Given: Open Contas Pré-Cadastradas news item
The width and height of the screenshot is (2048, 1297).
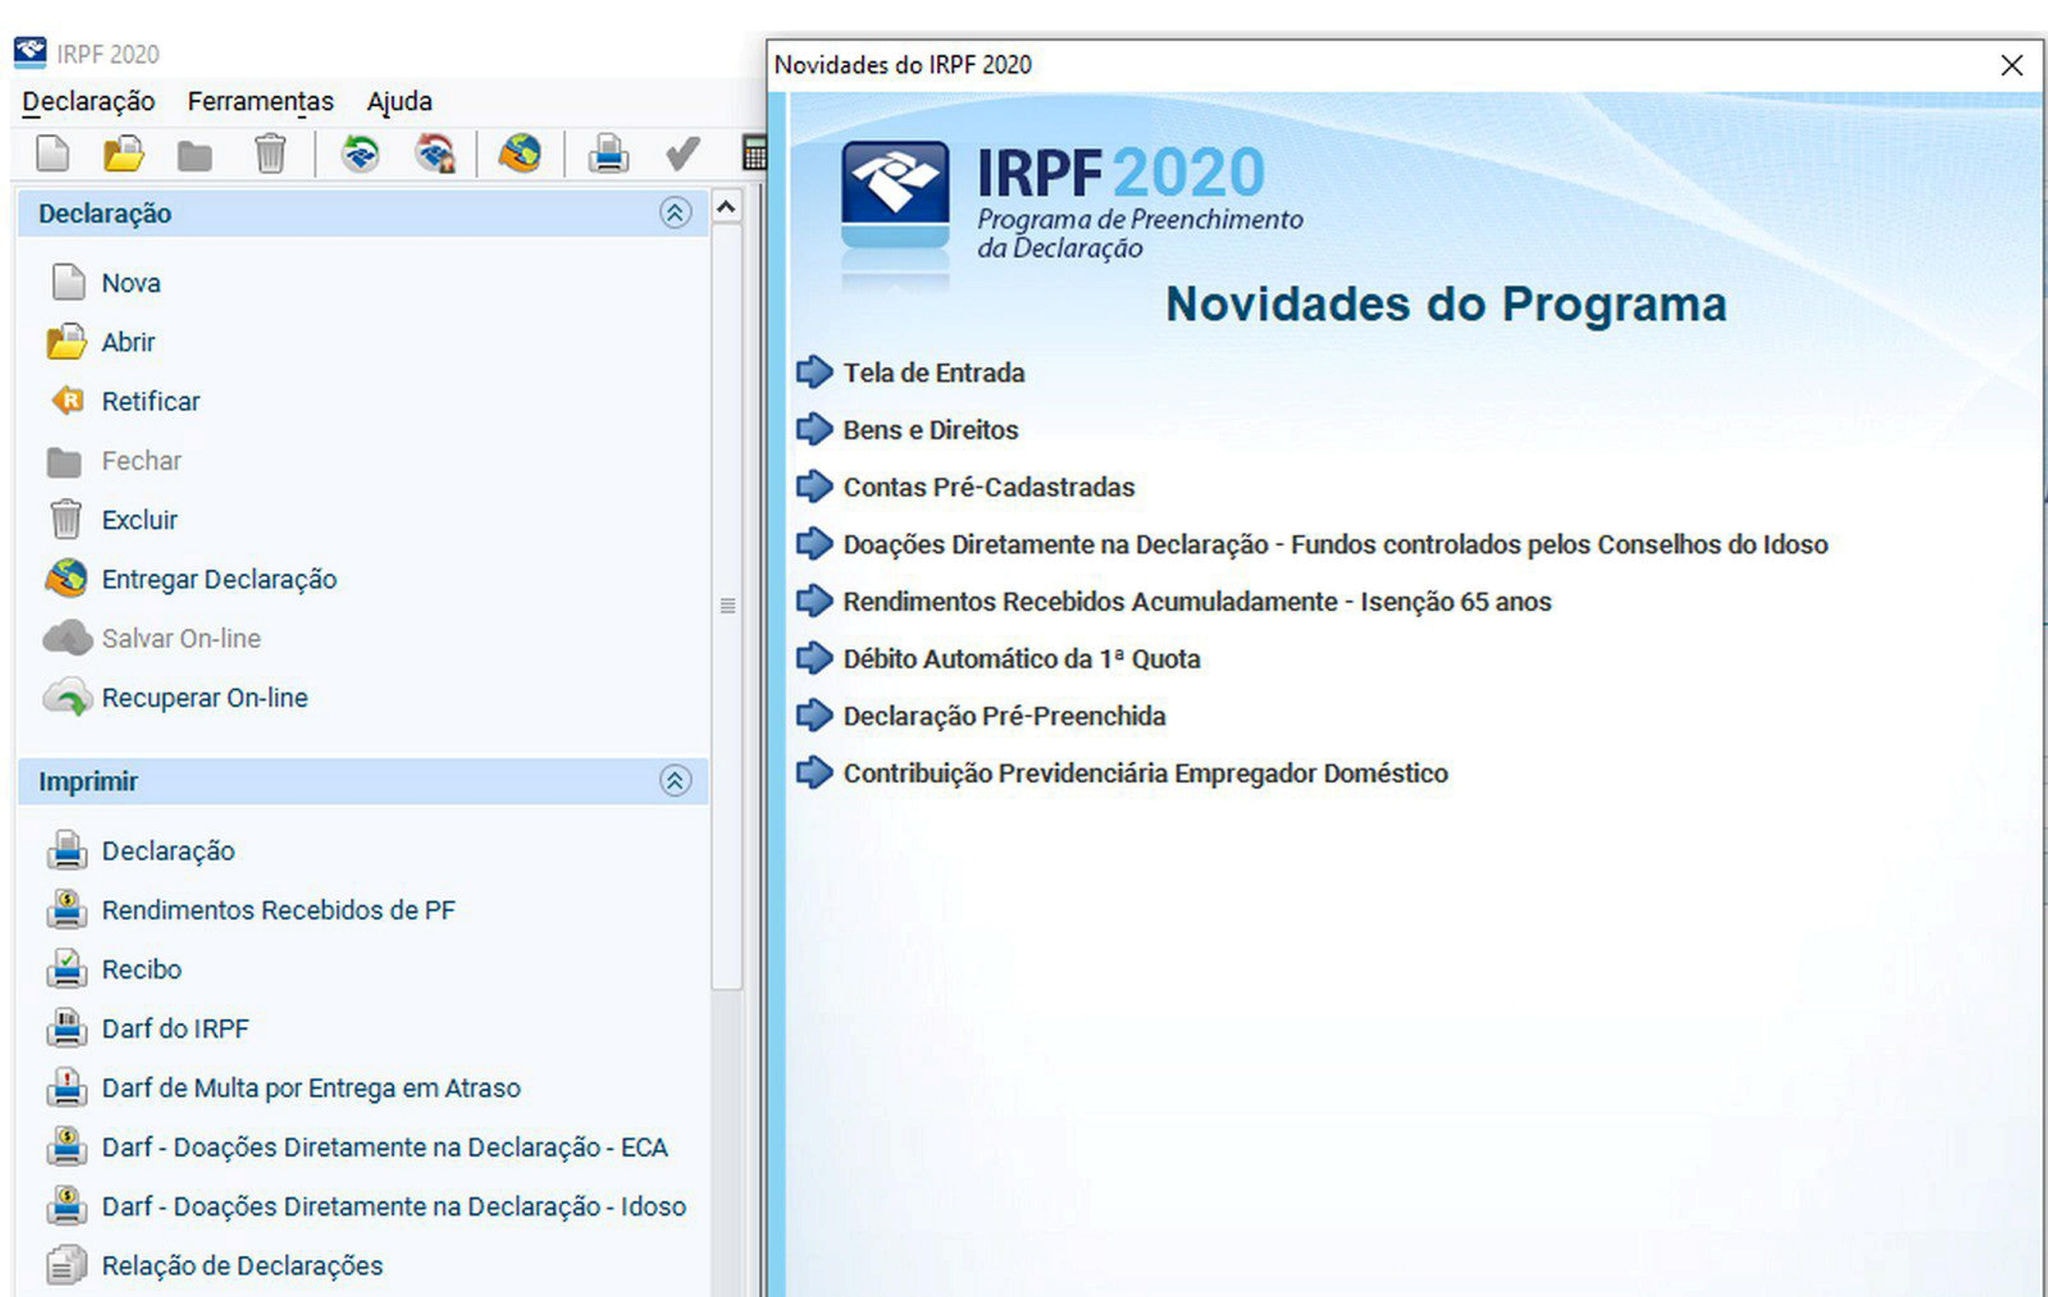Looking at the screenshot, I should [989, 487].
